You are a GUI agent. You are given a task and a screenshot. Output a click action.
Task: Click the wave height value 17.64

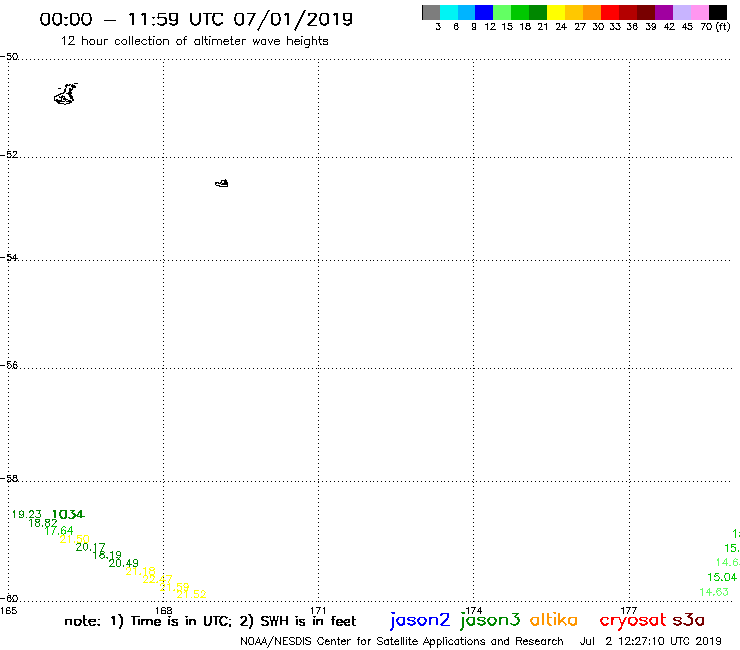point(59,531)
